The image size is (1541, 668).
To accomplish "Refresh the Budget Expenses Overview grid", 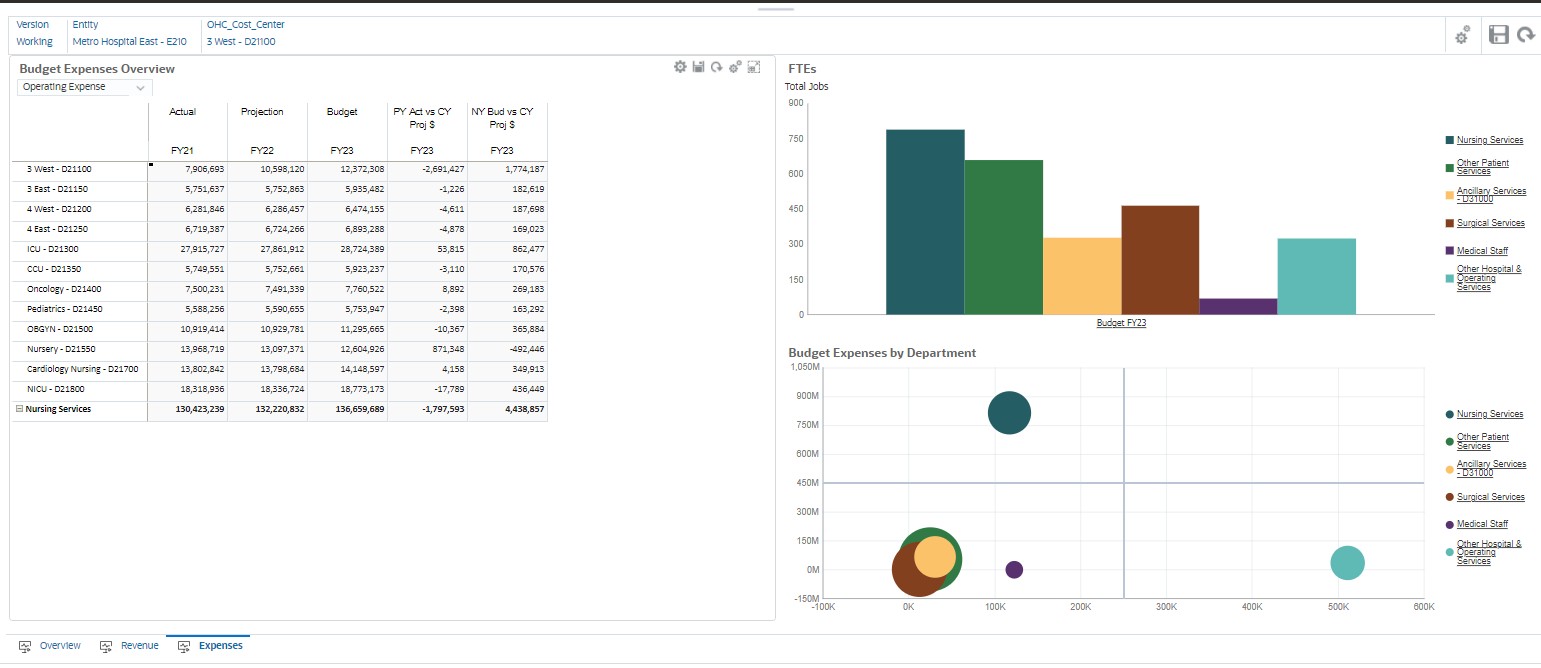I will [717, 67].
